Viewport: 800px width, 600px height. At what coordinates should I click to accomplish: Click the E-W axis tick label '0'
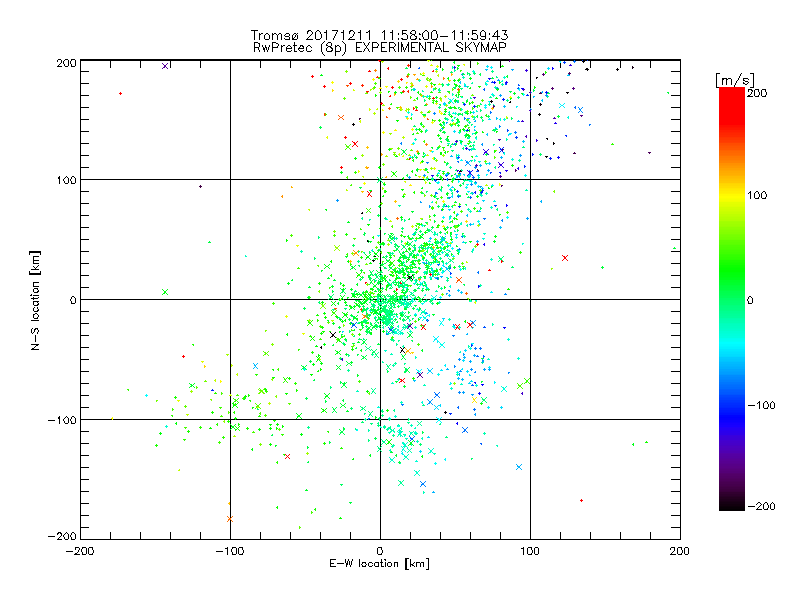click(x=380, y=551)
